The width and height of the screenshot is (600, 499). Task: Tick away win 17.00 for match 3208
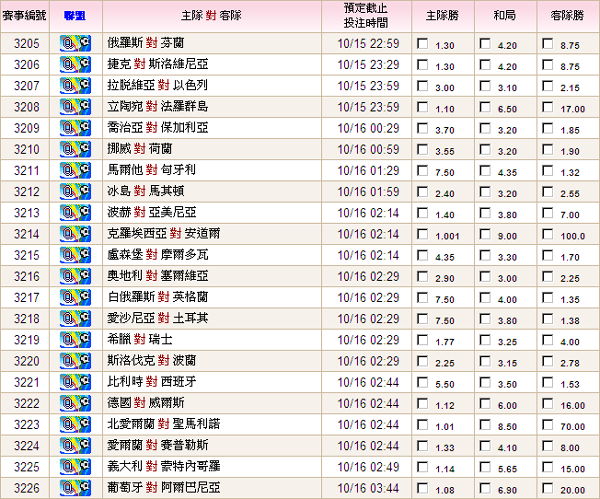[548, 107]
